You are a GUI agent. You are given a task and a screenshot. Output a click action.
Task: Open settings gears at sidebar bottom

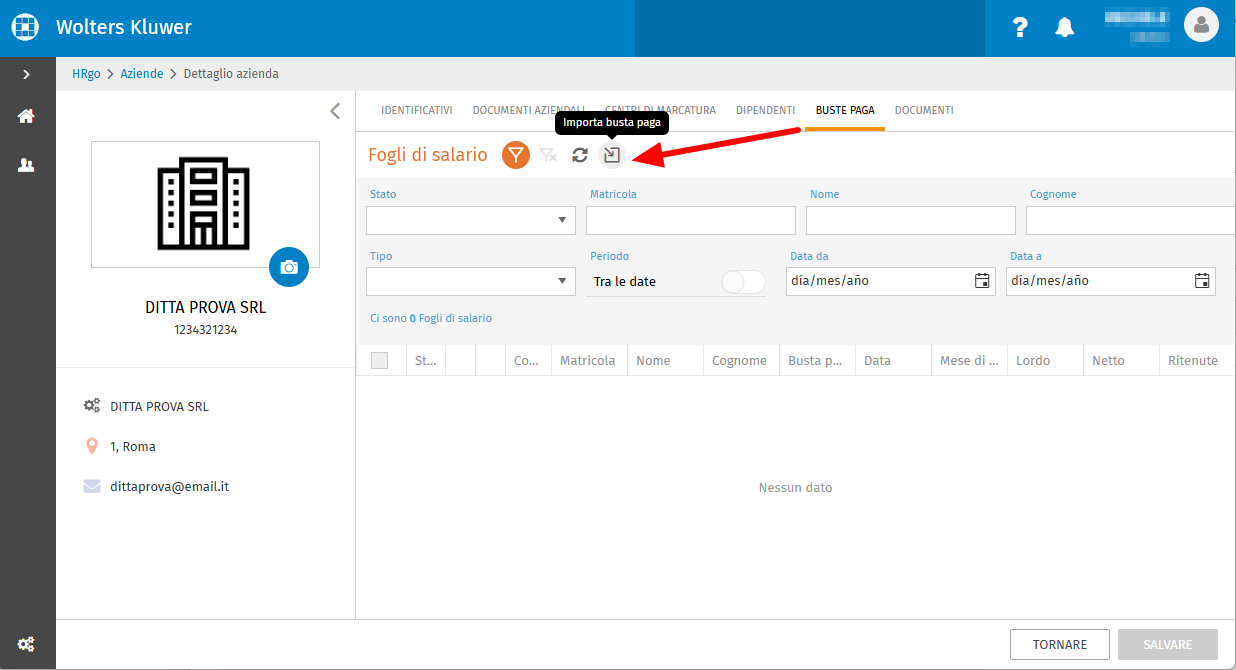pyautogui.click(x=26, y=644)
